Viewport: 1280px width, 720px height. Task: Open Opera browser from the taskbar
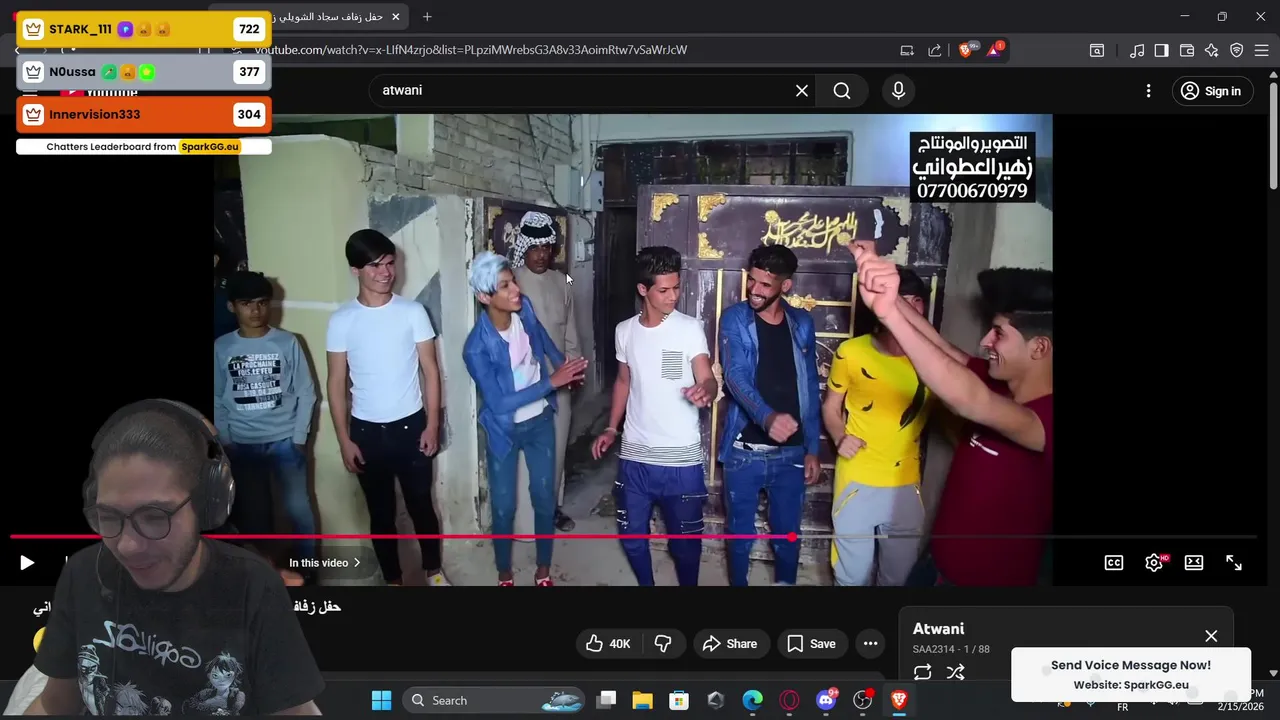click(x=789, y=700)
